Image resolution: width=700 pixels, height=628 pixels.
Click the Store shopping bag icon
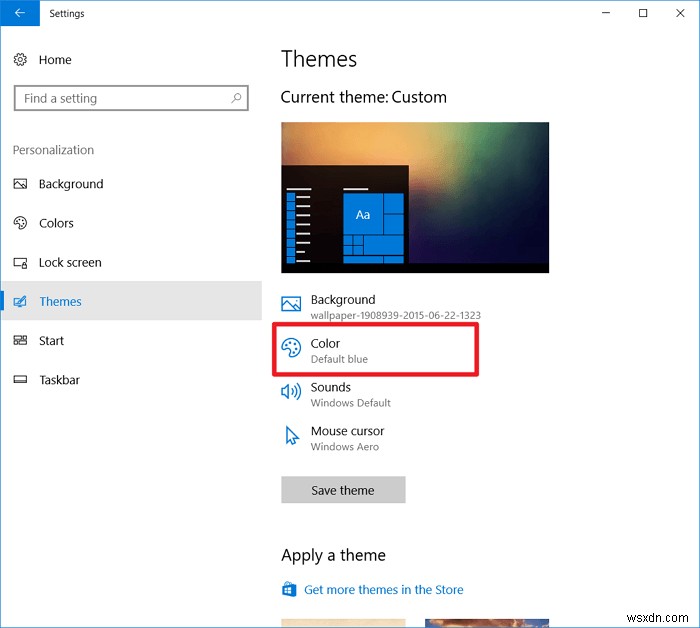(289, 589)
